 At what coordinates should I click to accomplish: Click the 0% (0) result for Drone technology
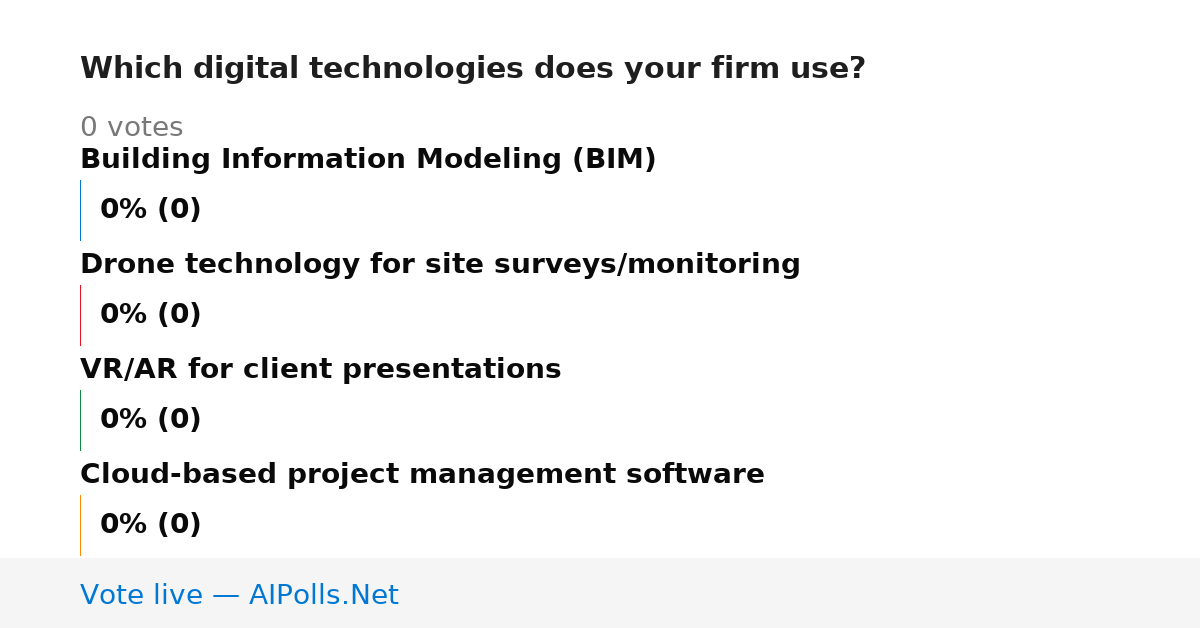point(150,314)
